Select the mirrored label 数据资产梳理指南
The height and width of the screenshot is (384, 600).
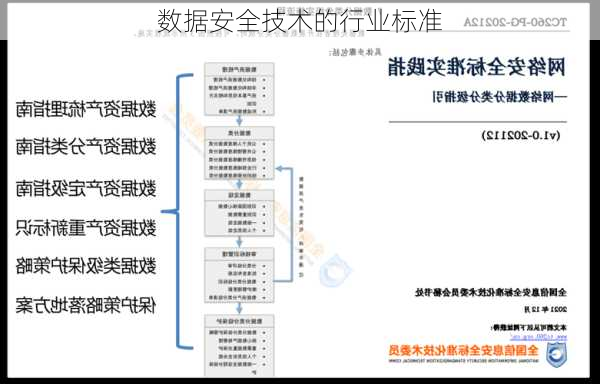[x=86, y=109]
